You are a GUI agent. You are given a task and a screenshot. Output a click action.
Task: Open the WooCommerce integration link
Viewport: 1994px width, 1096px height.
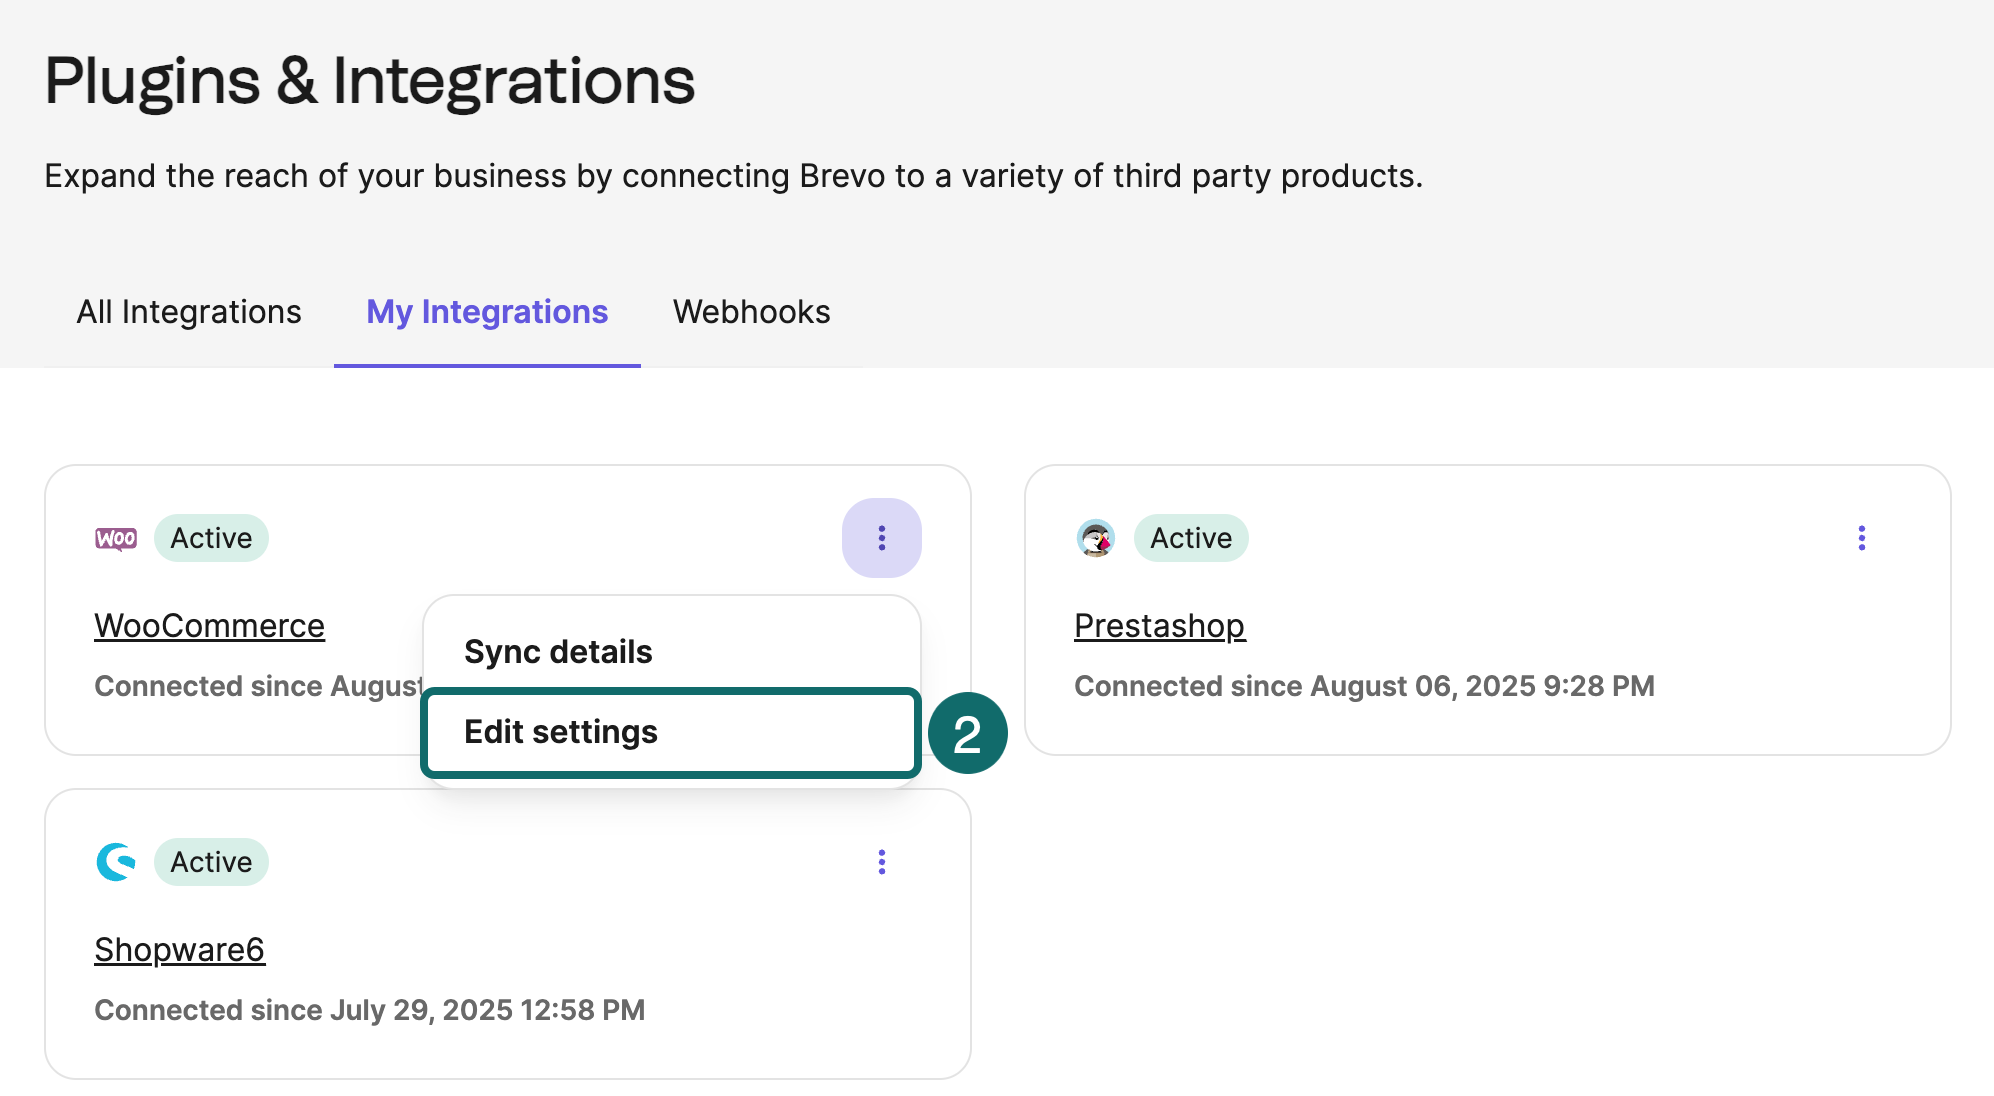click(x=209, y=625)
